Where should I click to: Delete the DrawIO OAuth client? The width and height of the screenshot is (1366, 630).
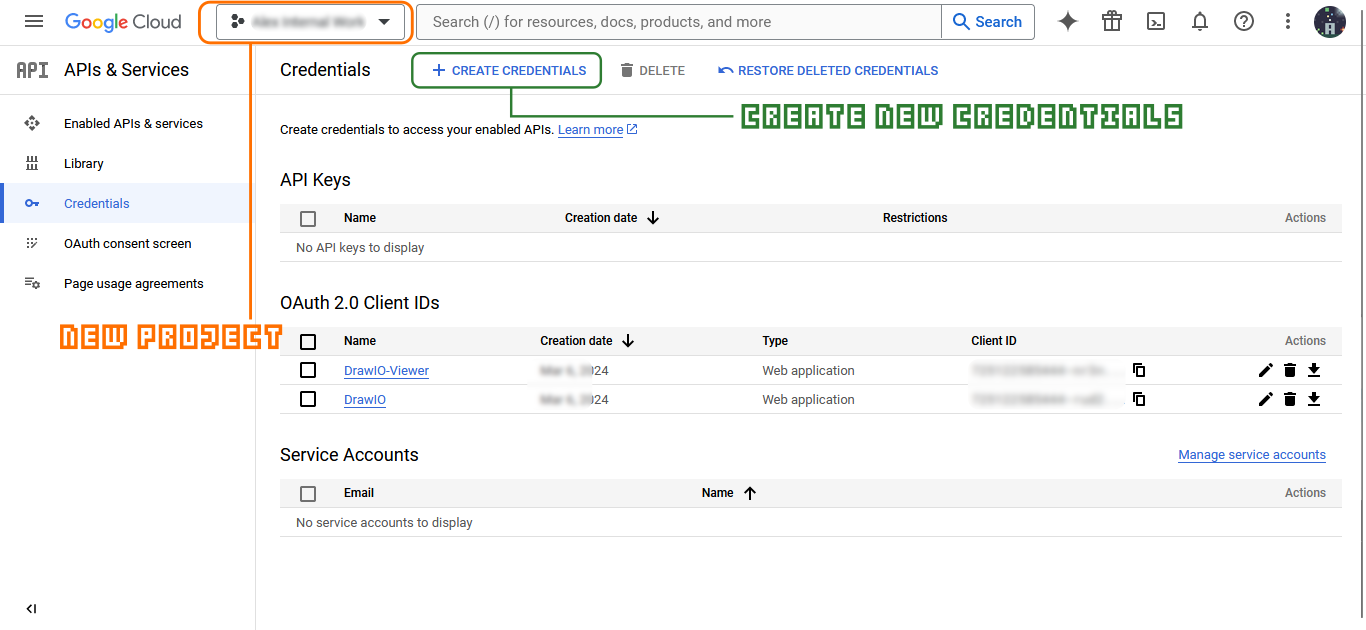[1290, 399]
